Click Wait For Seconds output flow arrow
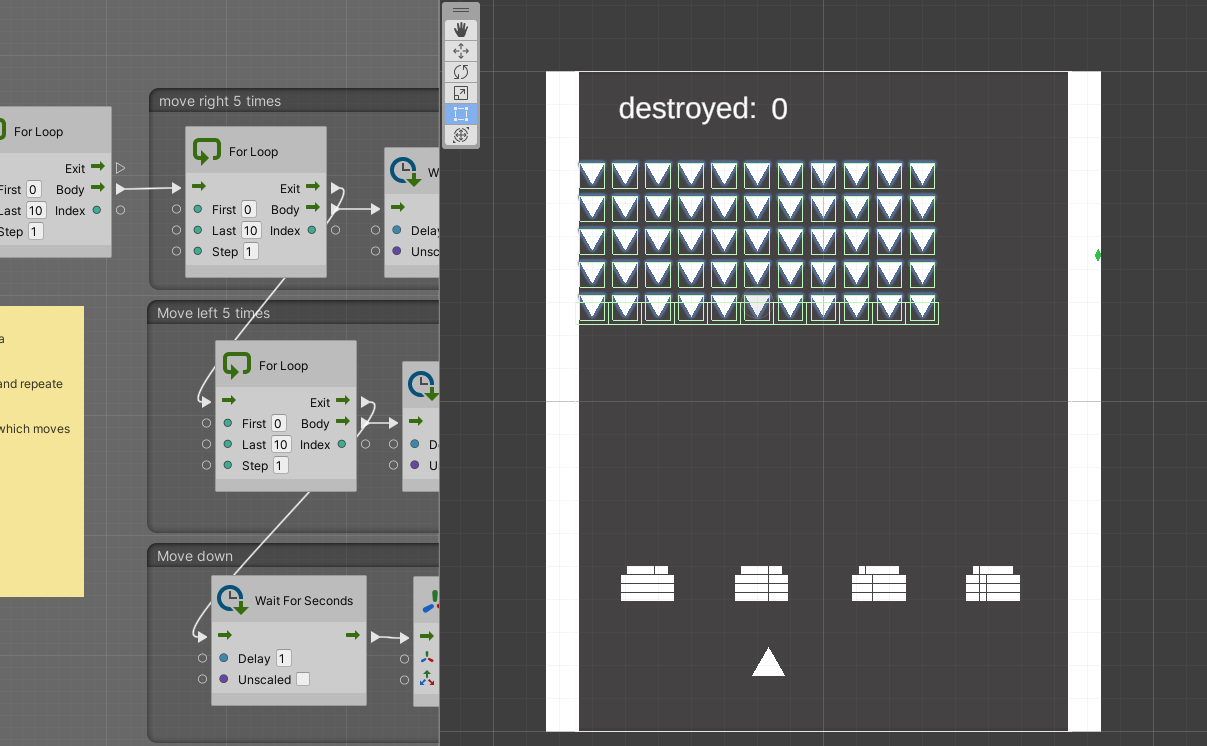The height and width of the screenshot is (746, 1207). coord(353,636)
